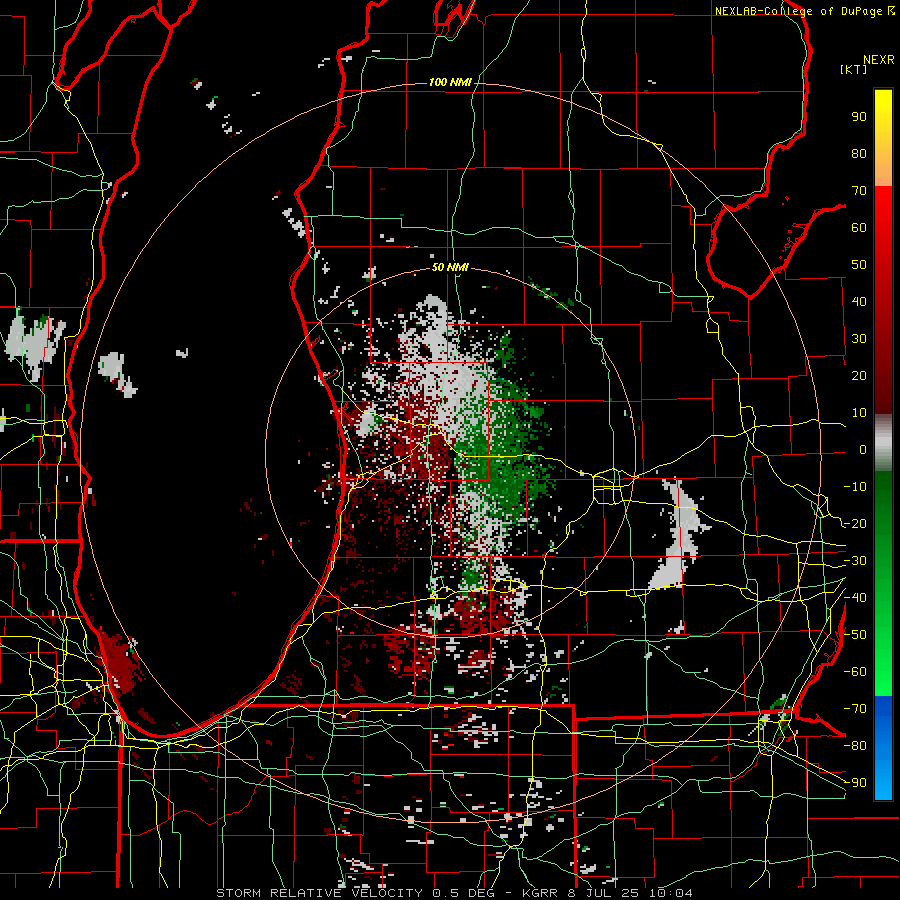Click the -50 value on the velocity scale
The width and height of the screenshot is (900, 900).
(855, 635)
